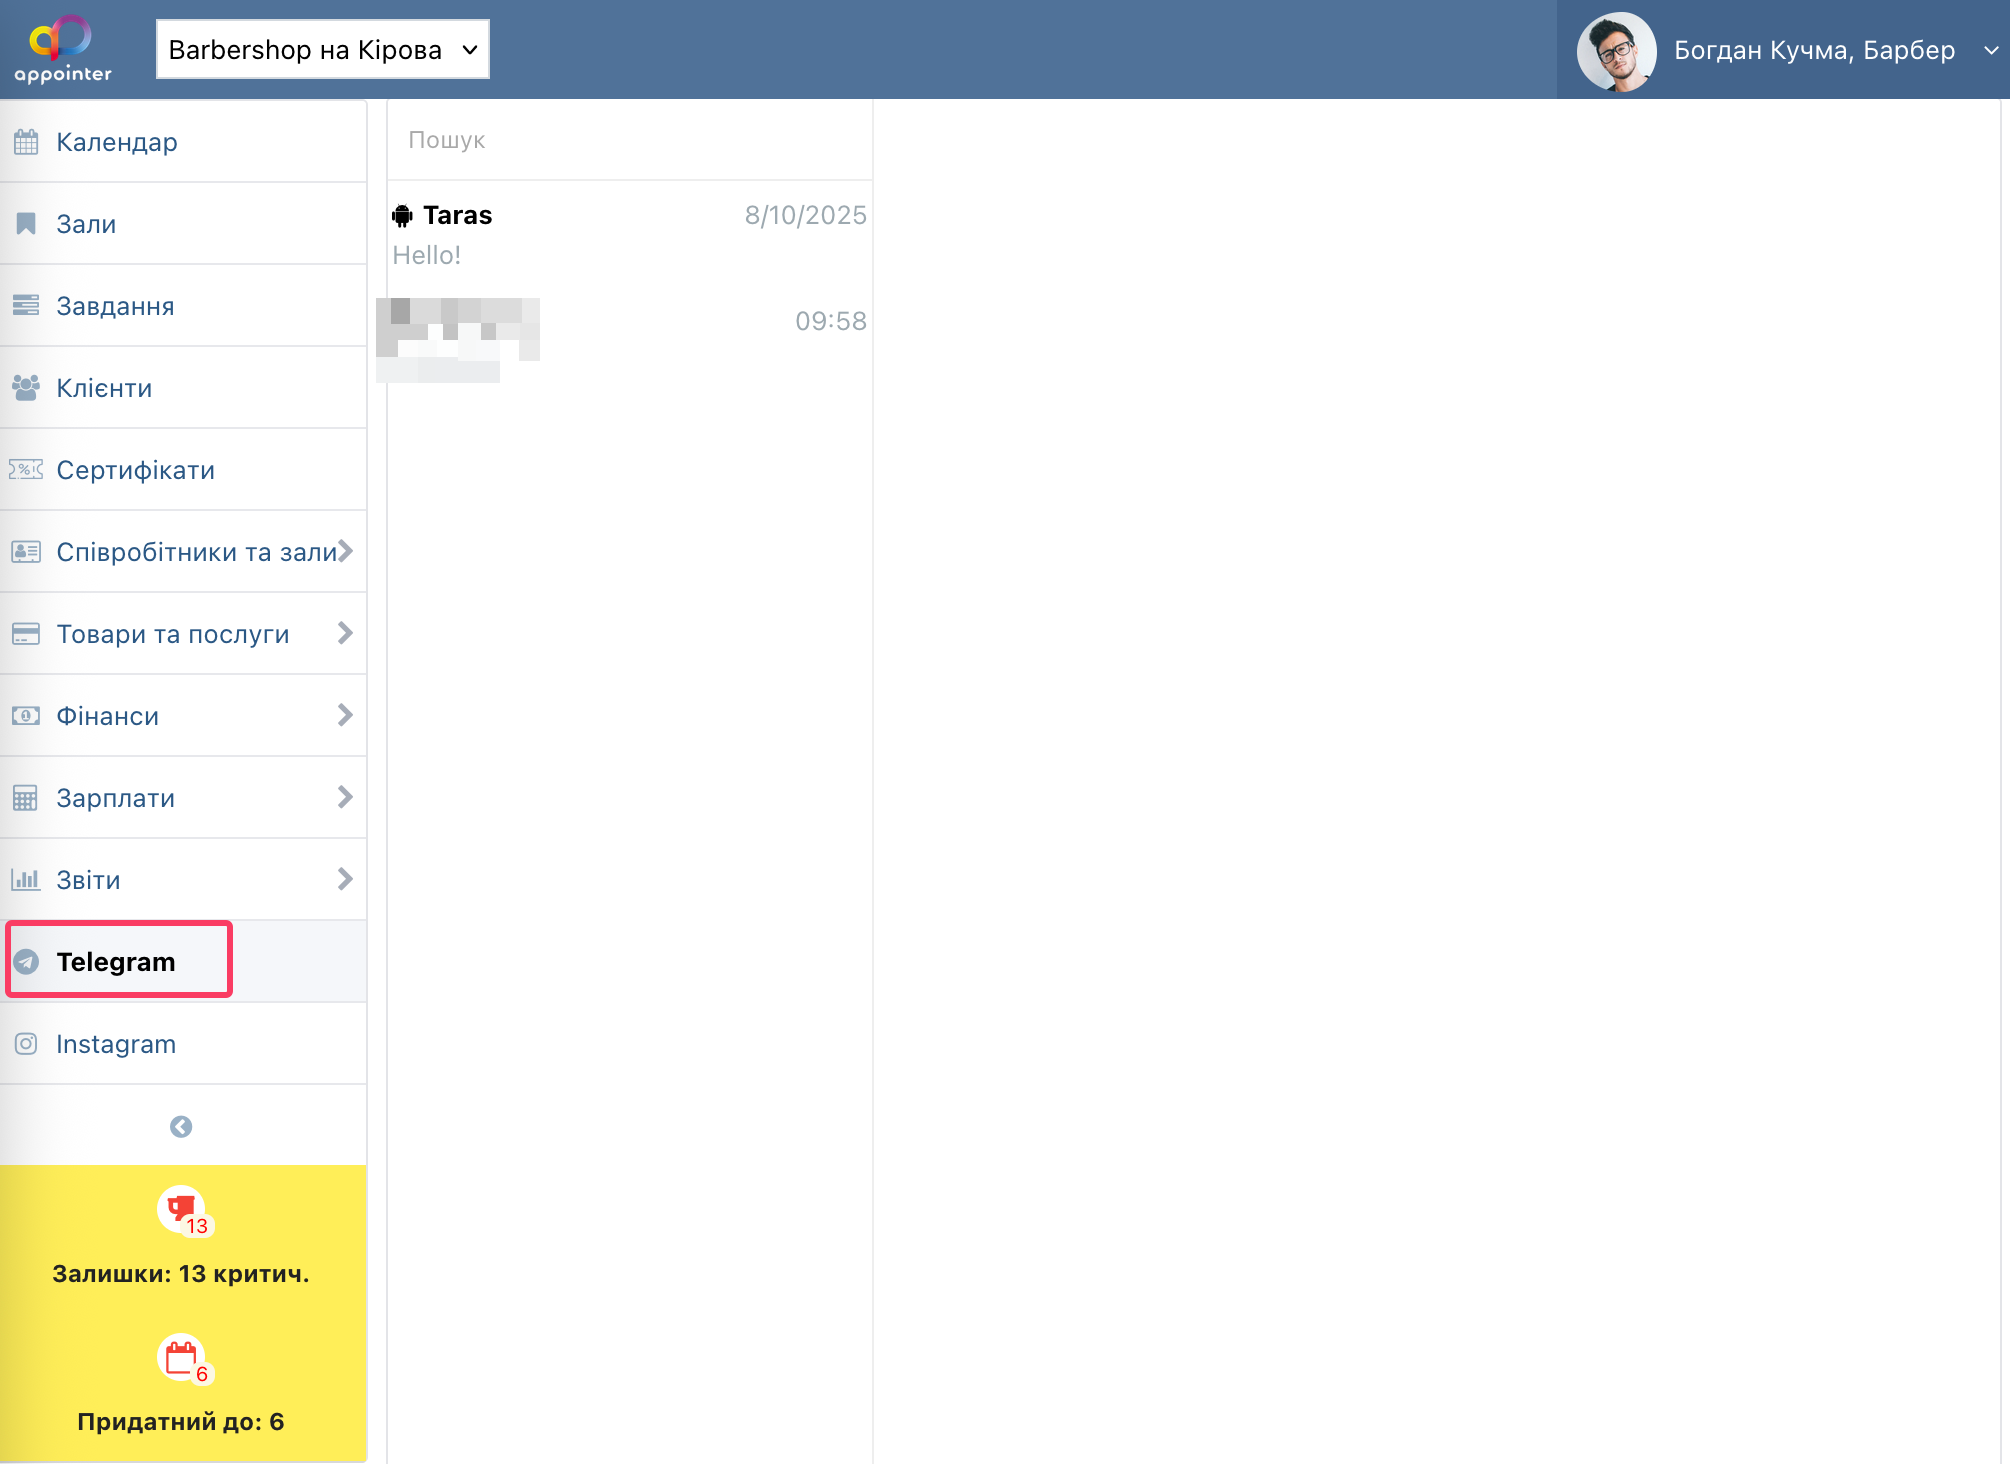Open the Зарплати menu section
The image size is (2010, 1464).
(x=116, y=798)
